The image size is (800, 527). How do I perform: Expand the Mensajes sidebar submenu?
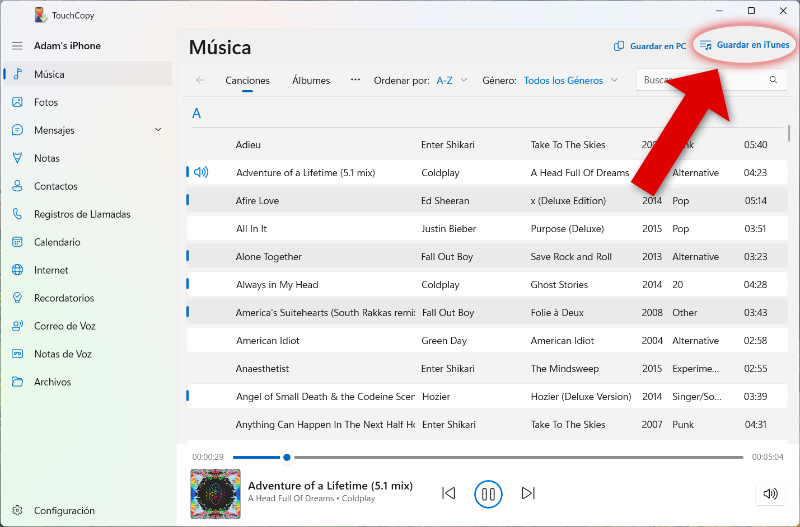(158, 130)
